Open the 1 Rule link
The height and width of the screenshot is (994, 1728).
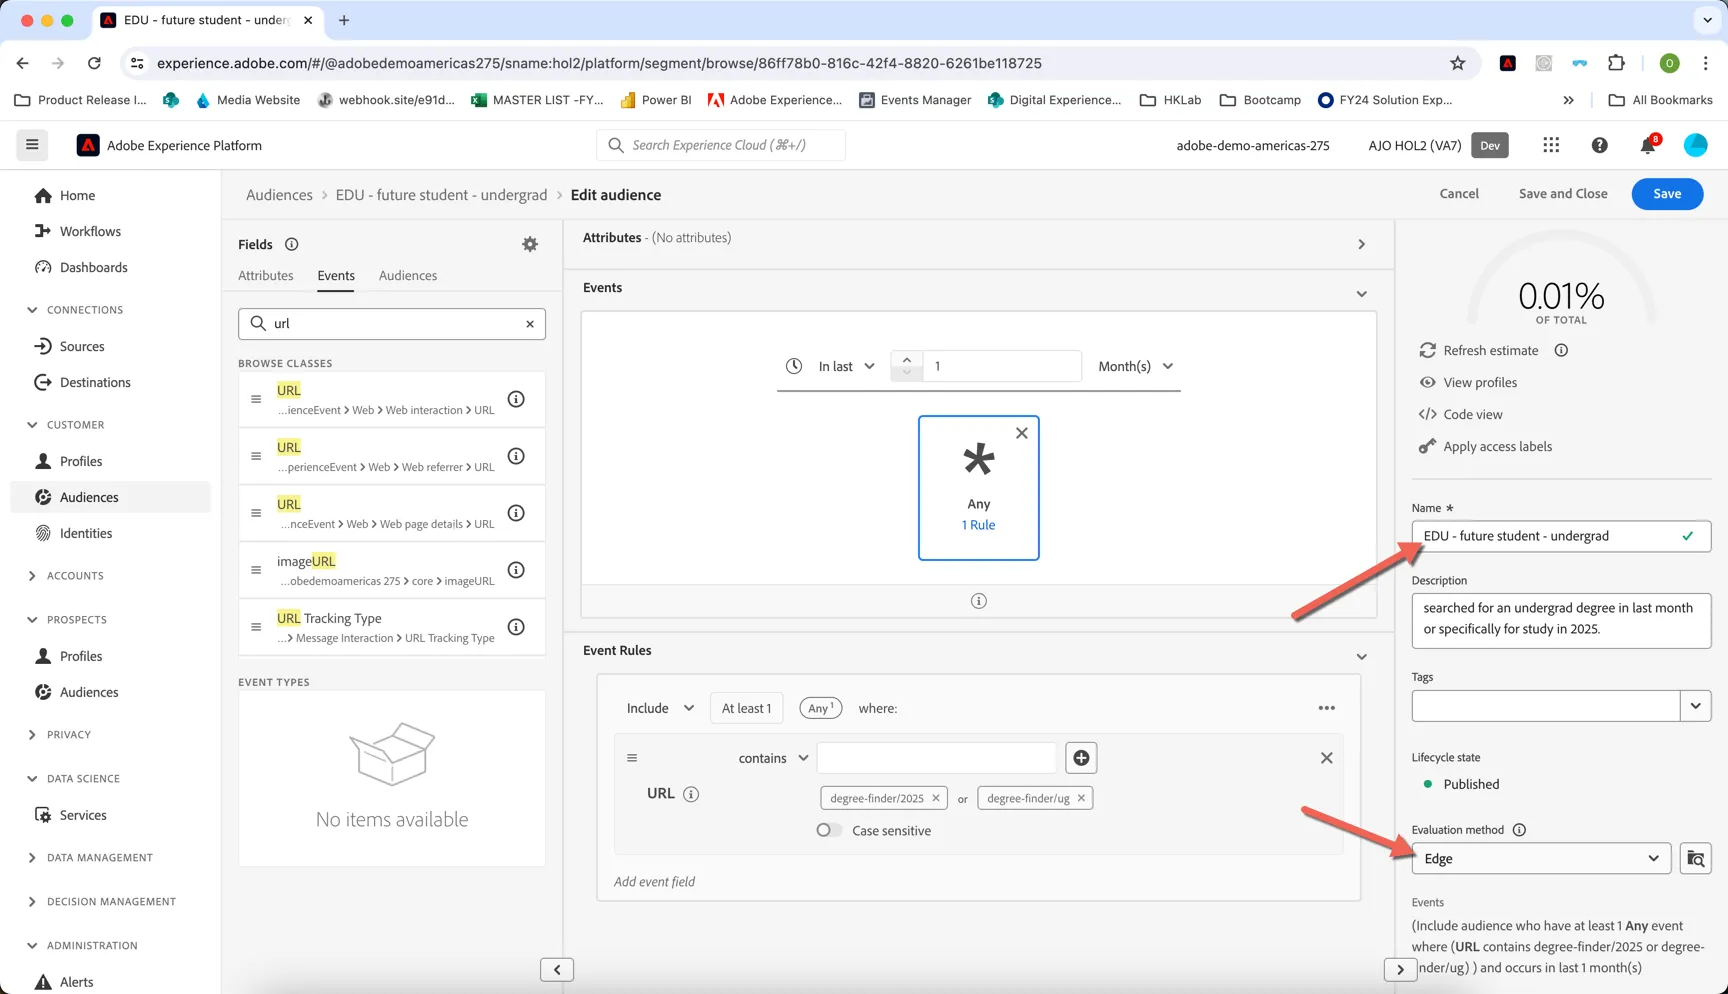[x=978, y=525]
